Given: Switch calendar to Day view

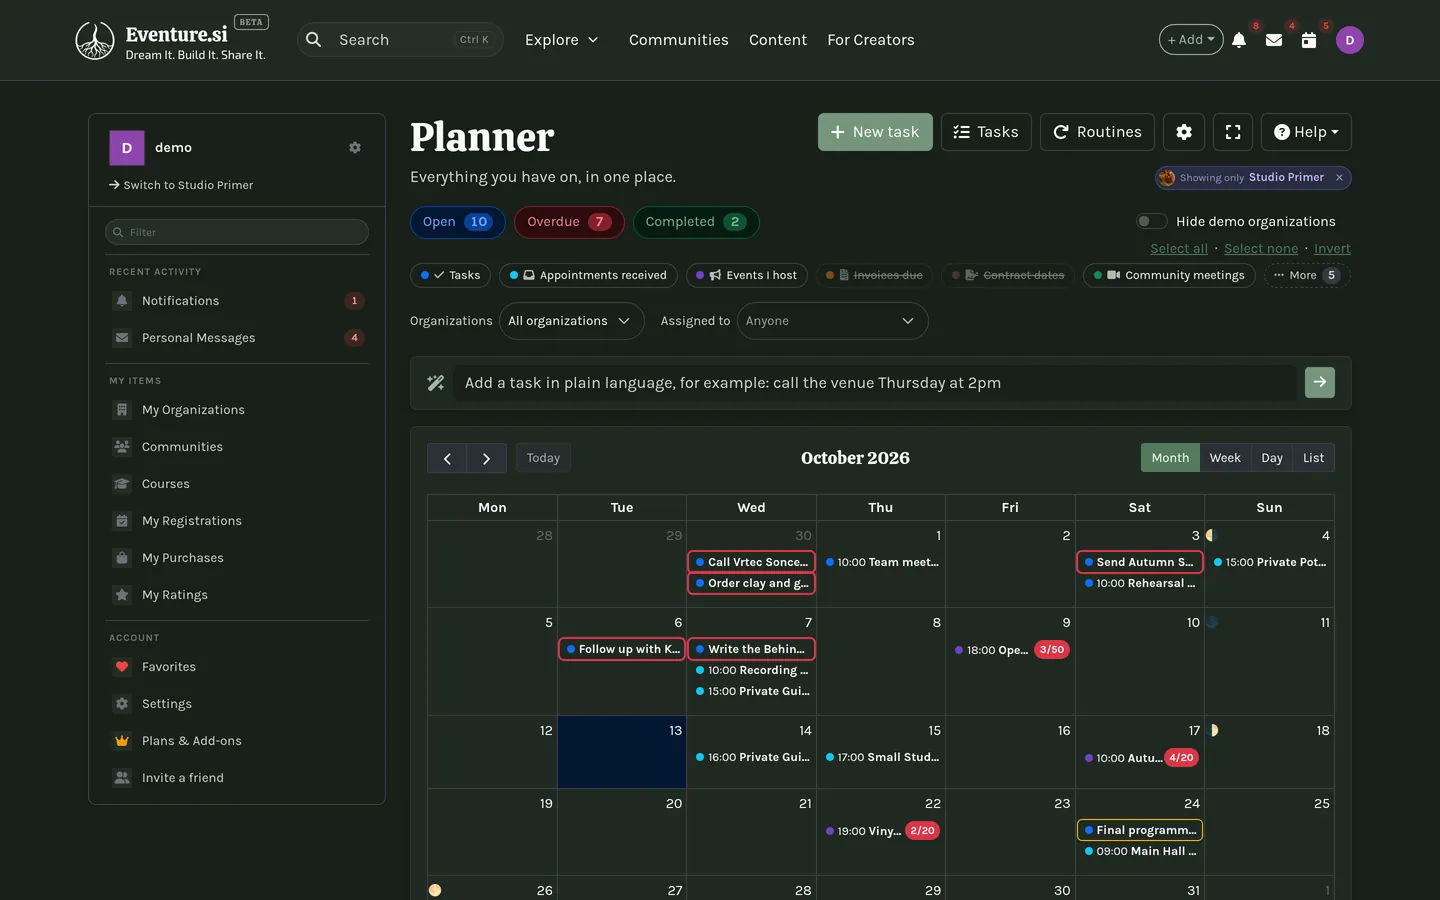Looking at the screenshot, I should tap(1272, 458).
